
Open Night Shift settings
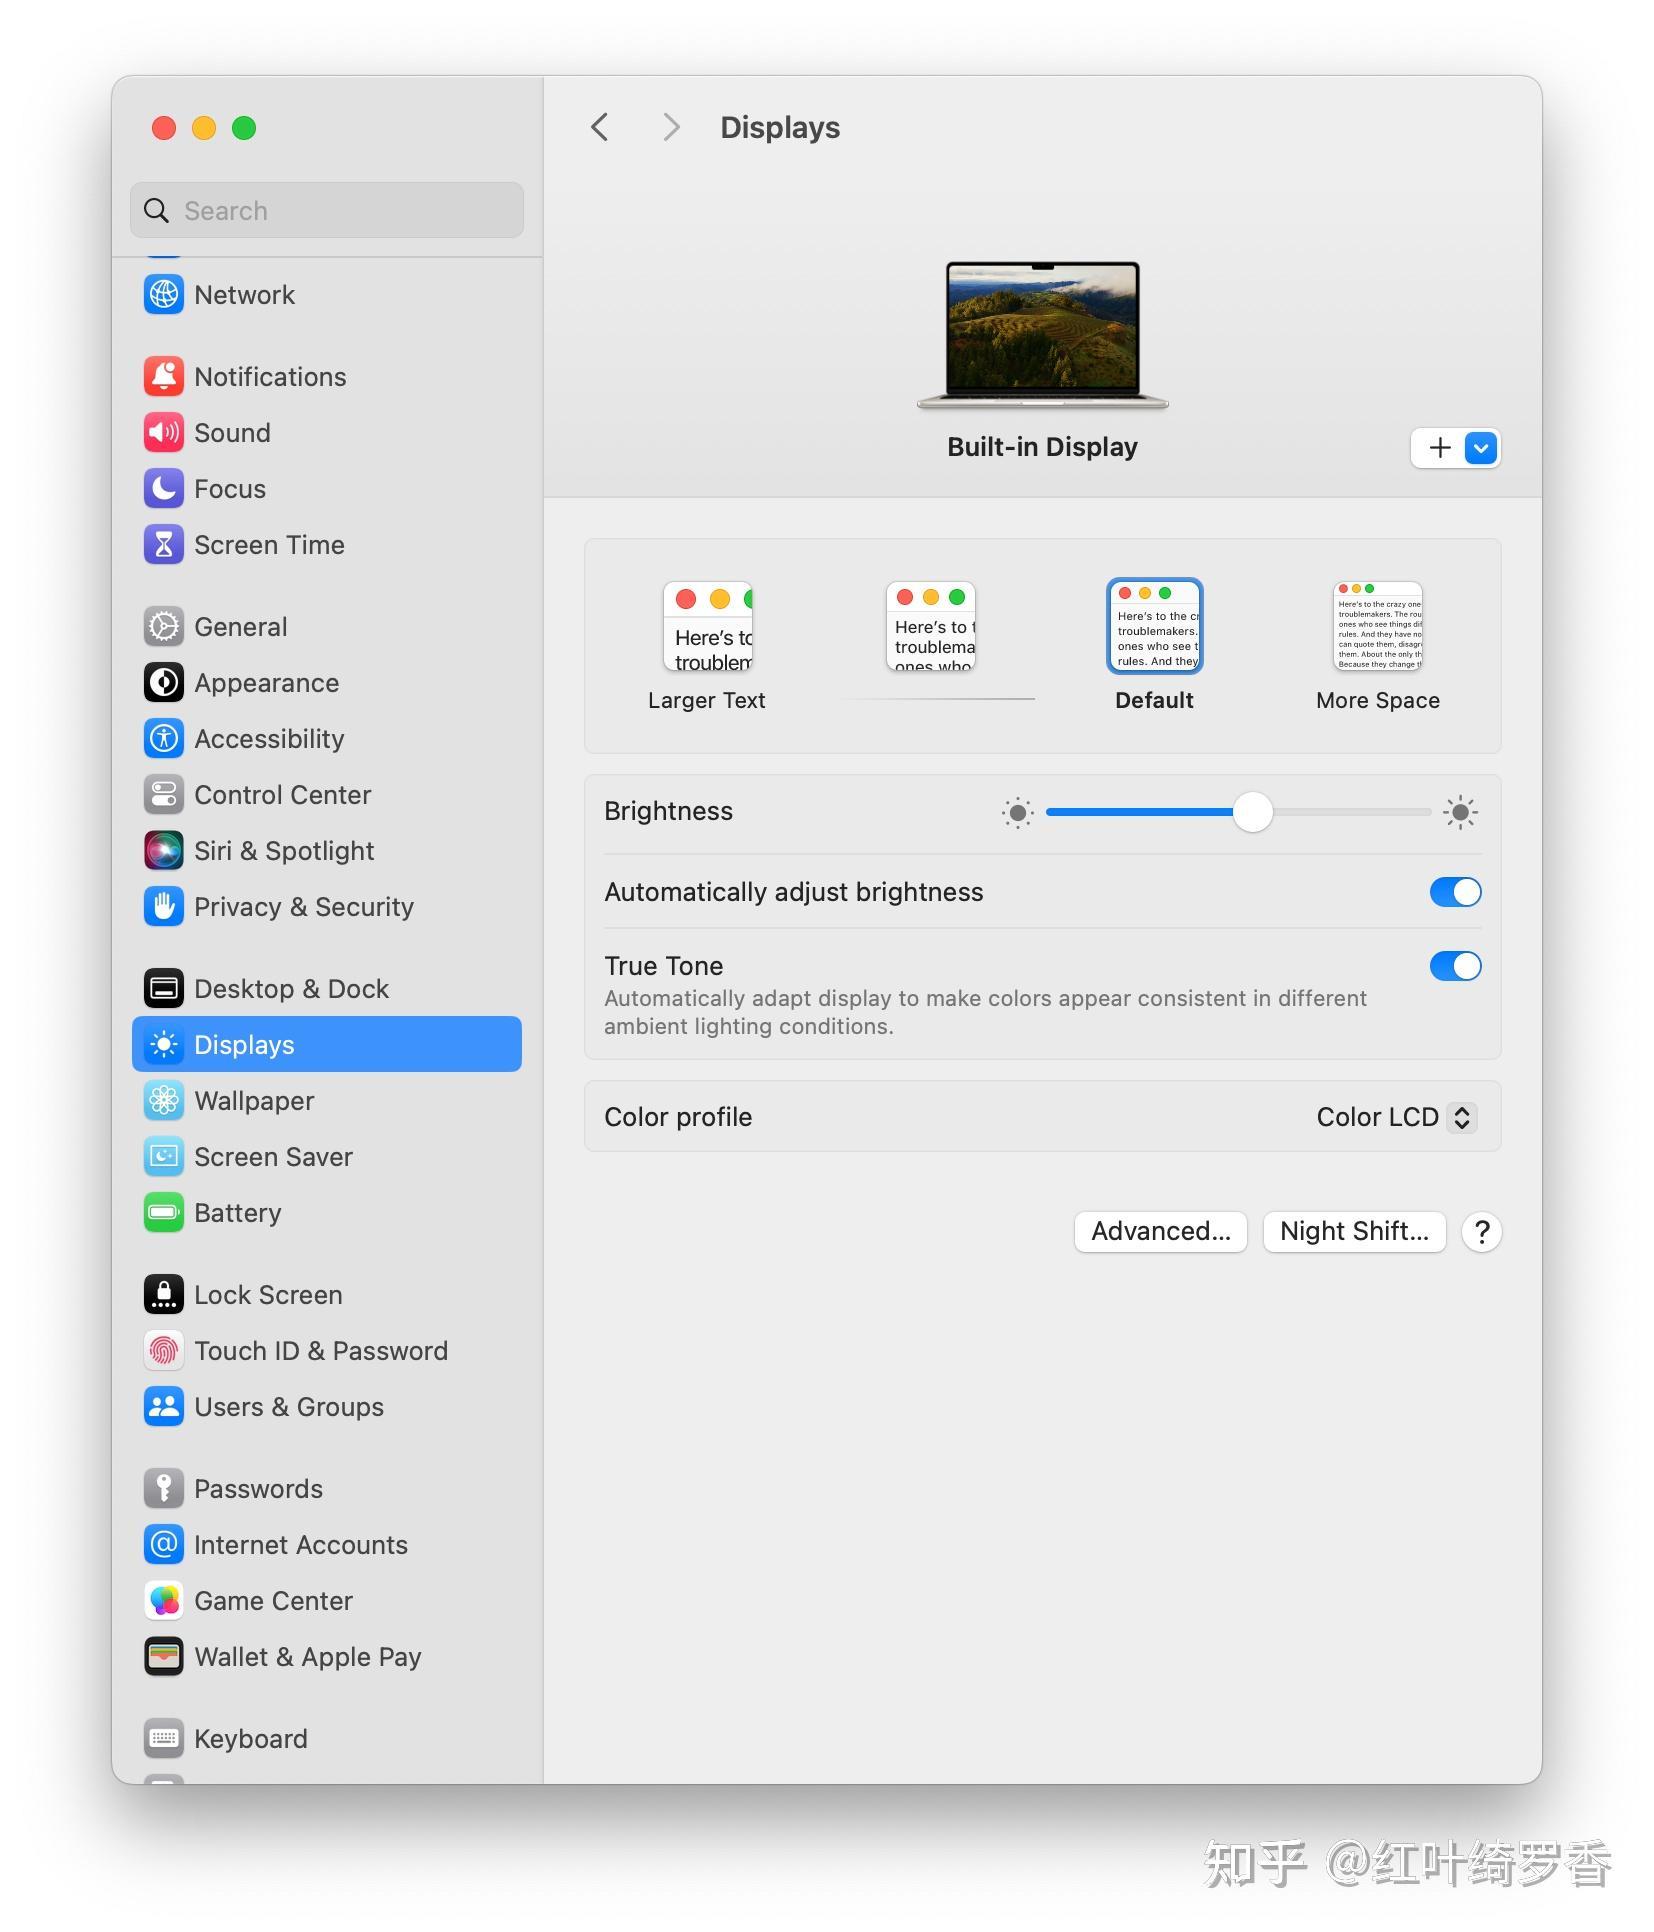pos(1354,1231)
